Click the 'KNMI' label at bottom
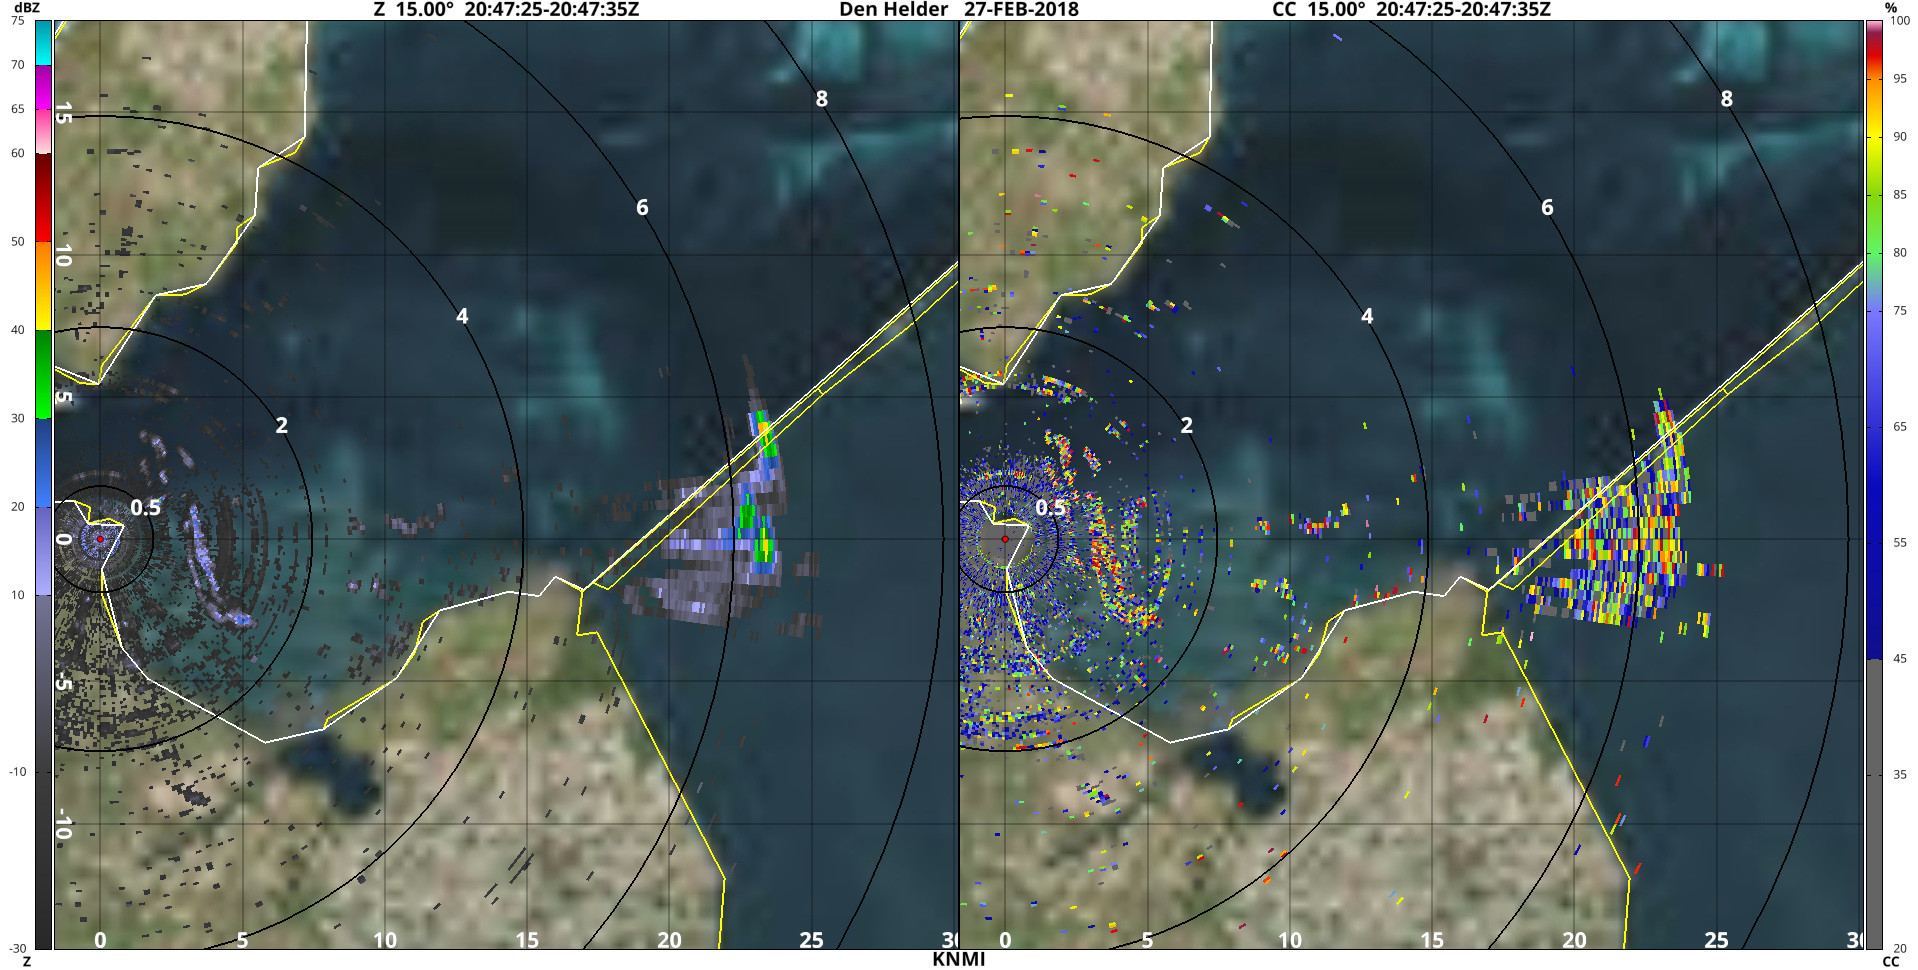1918x970 pixels. (959, 960)
